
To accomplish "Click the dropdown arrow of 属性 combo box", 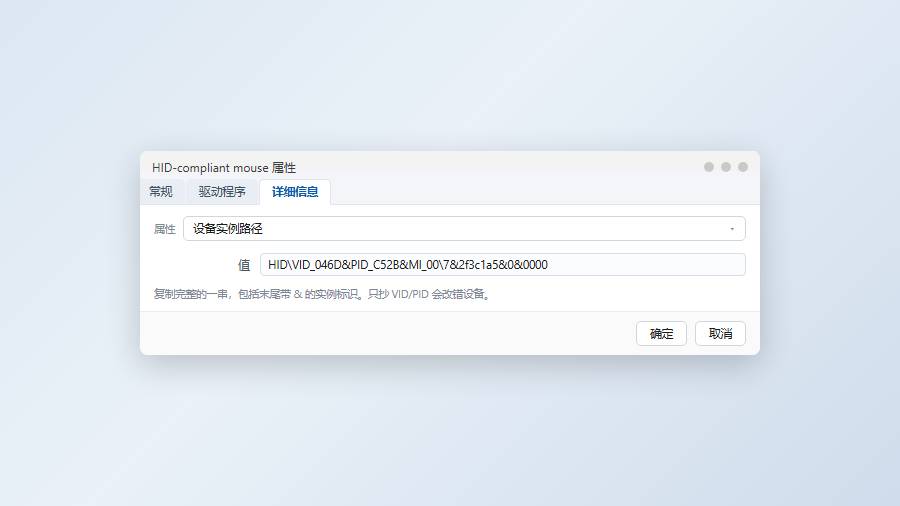I will (x=732, y=229).
